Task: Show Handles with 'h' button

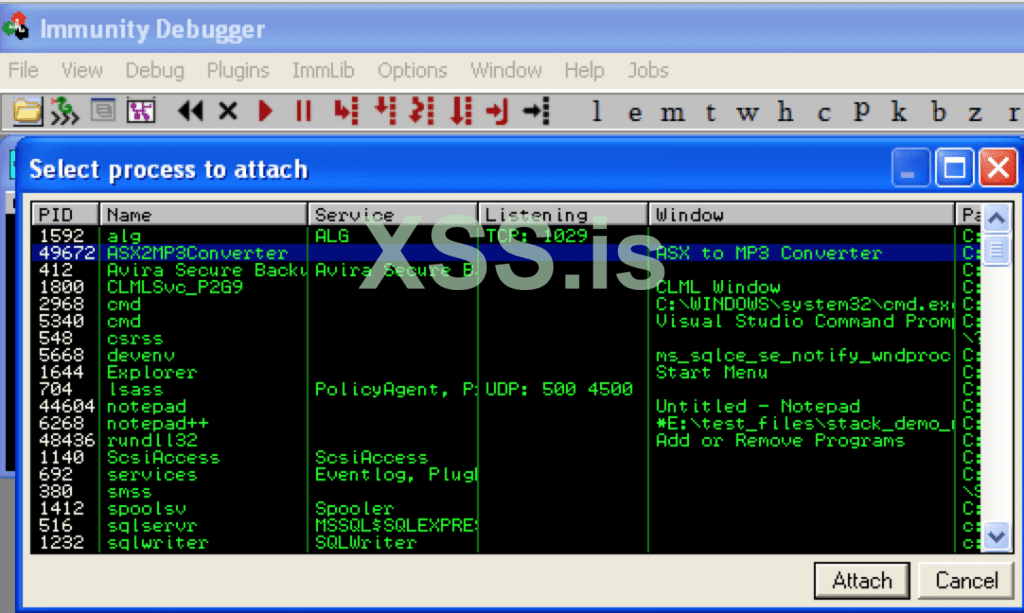Action: click(786, 112)
